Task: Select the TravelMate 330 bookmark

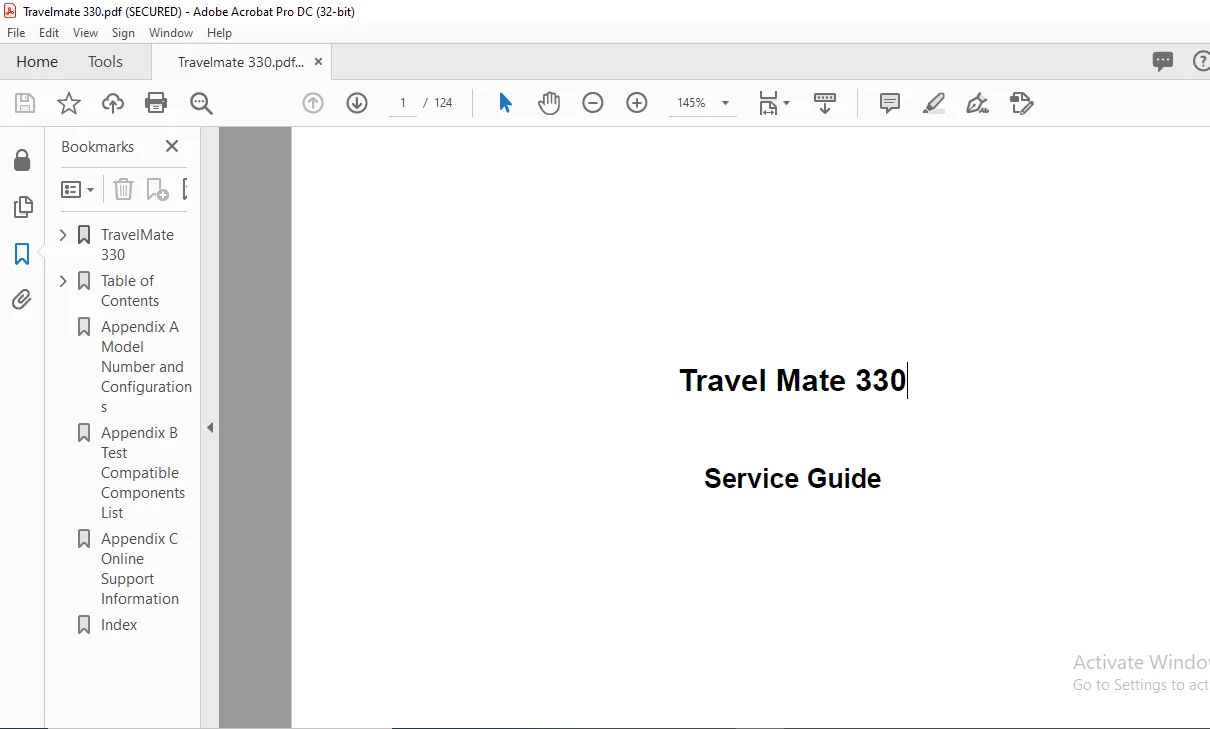Action: (x=137, y=244)
